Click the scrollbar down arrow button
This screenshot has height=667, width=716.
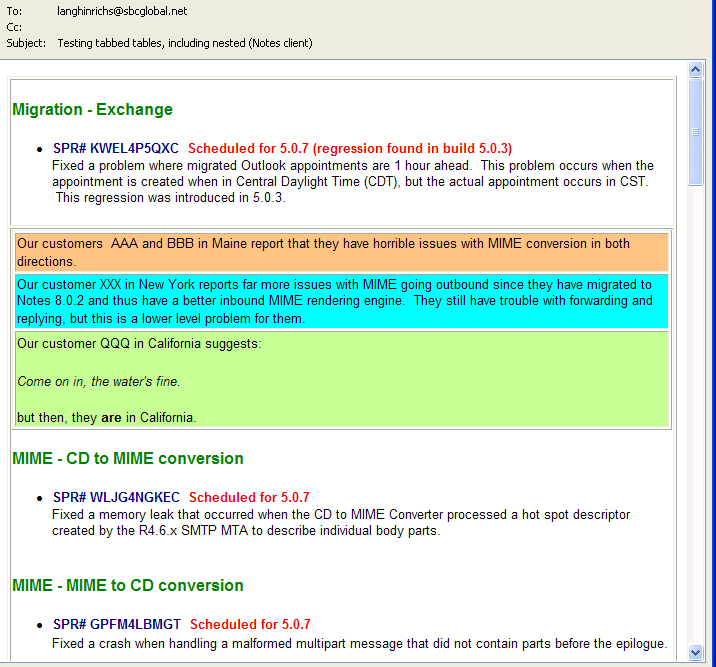pyautogui.click(x=696, y=653)
